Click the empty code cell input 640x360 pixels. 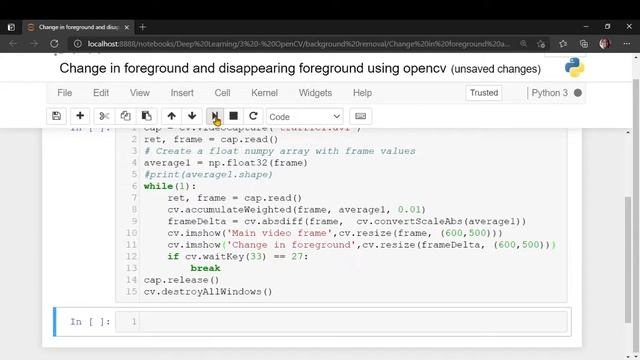353,322
